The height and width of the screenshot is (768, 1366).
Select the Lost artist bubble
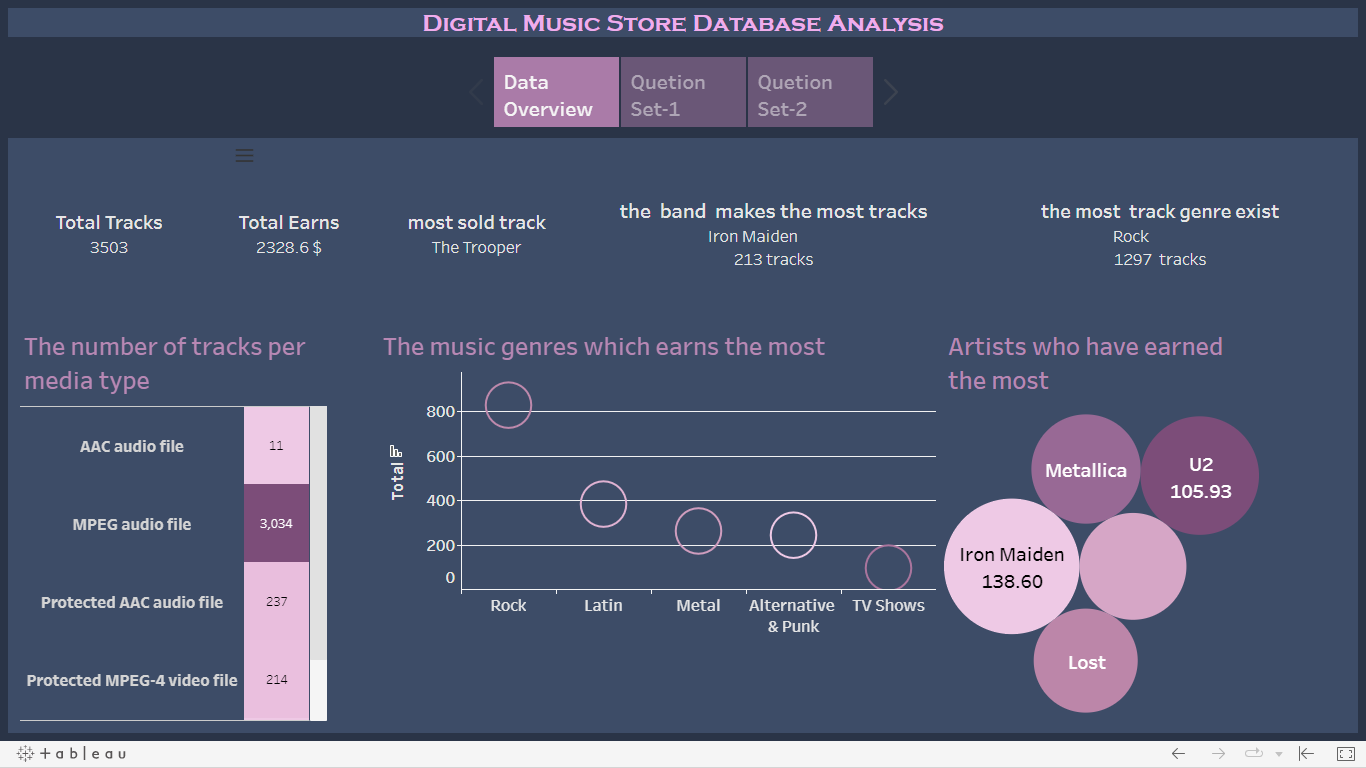tap(1085, 662)
